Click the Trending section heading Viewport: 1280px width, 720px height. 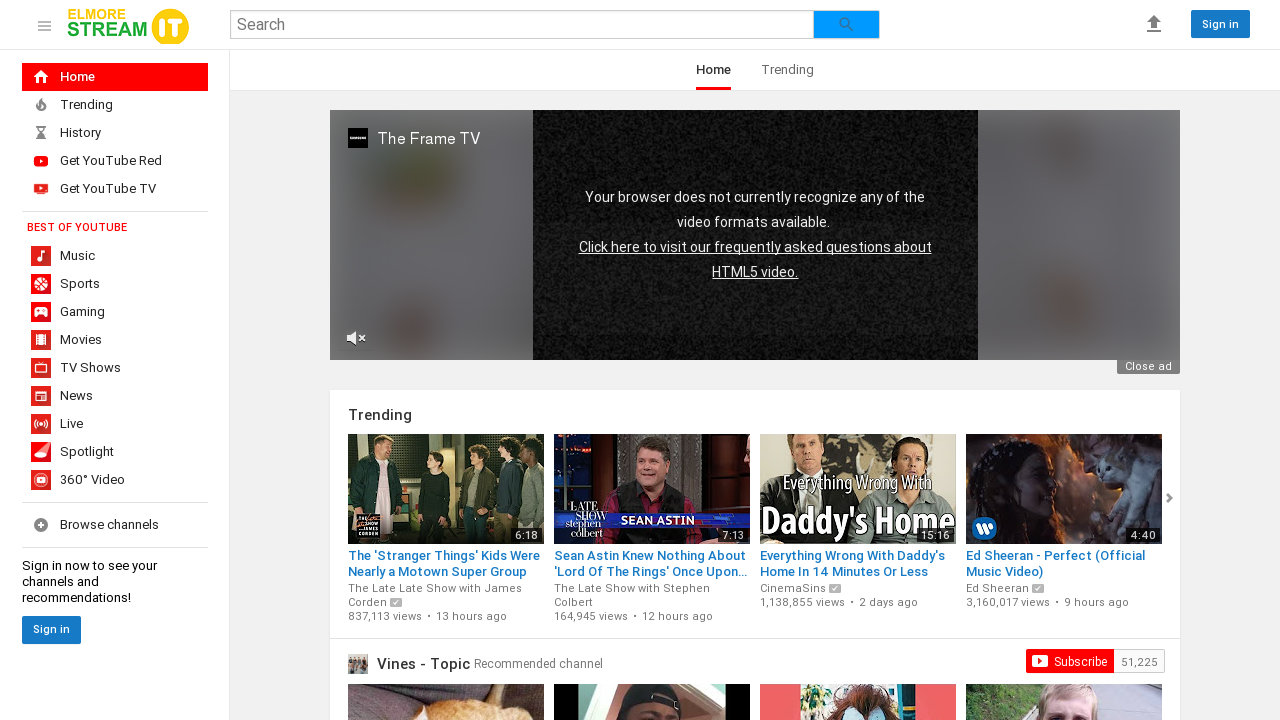380,415
